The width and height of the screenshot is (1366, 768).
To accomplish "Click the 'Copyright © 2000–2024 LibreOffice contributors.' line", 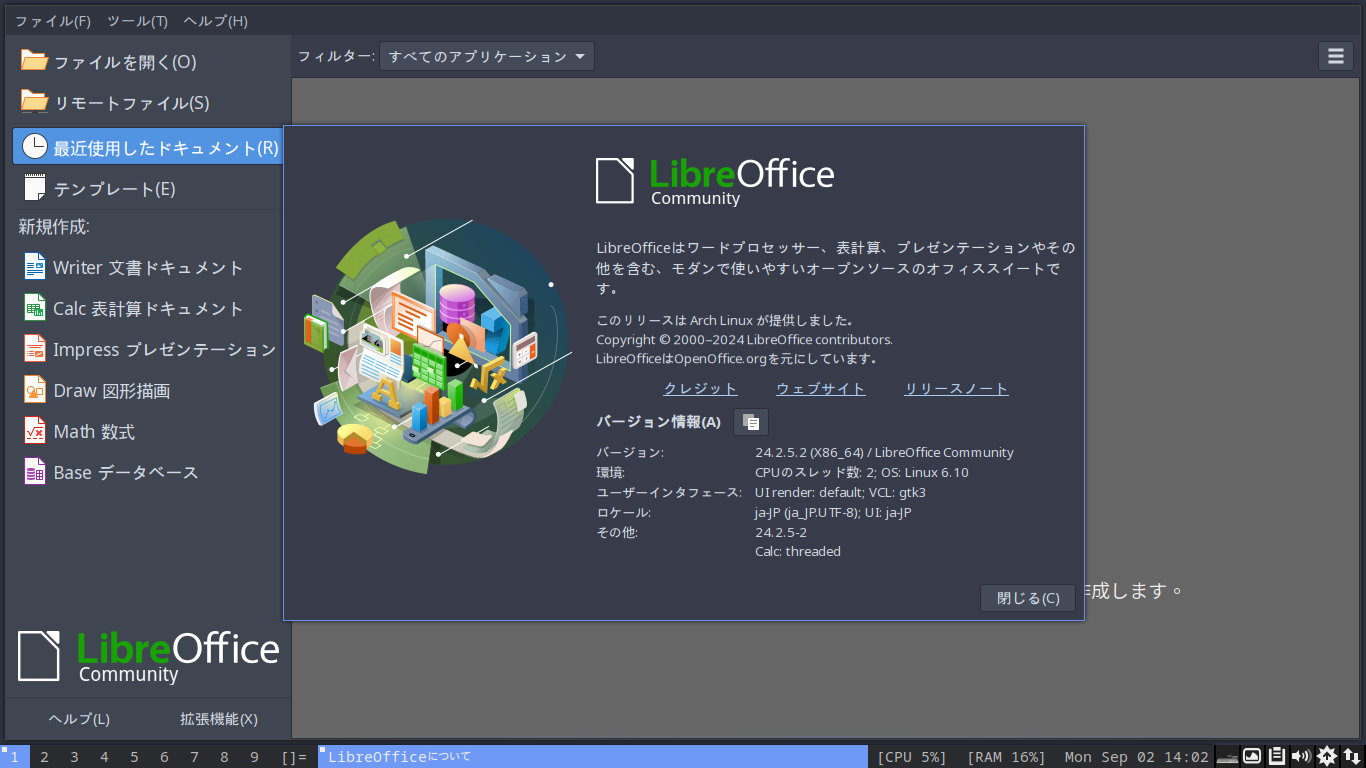I will pyautogui.click(x=744, y=340).
